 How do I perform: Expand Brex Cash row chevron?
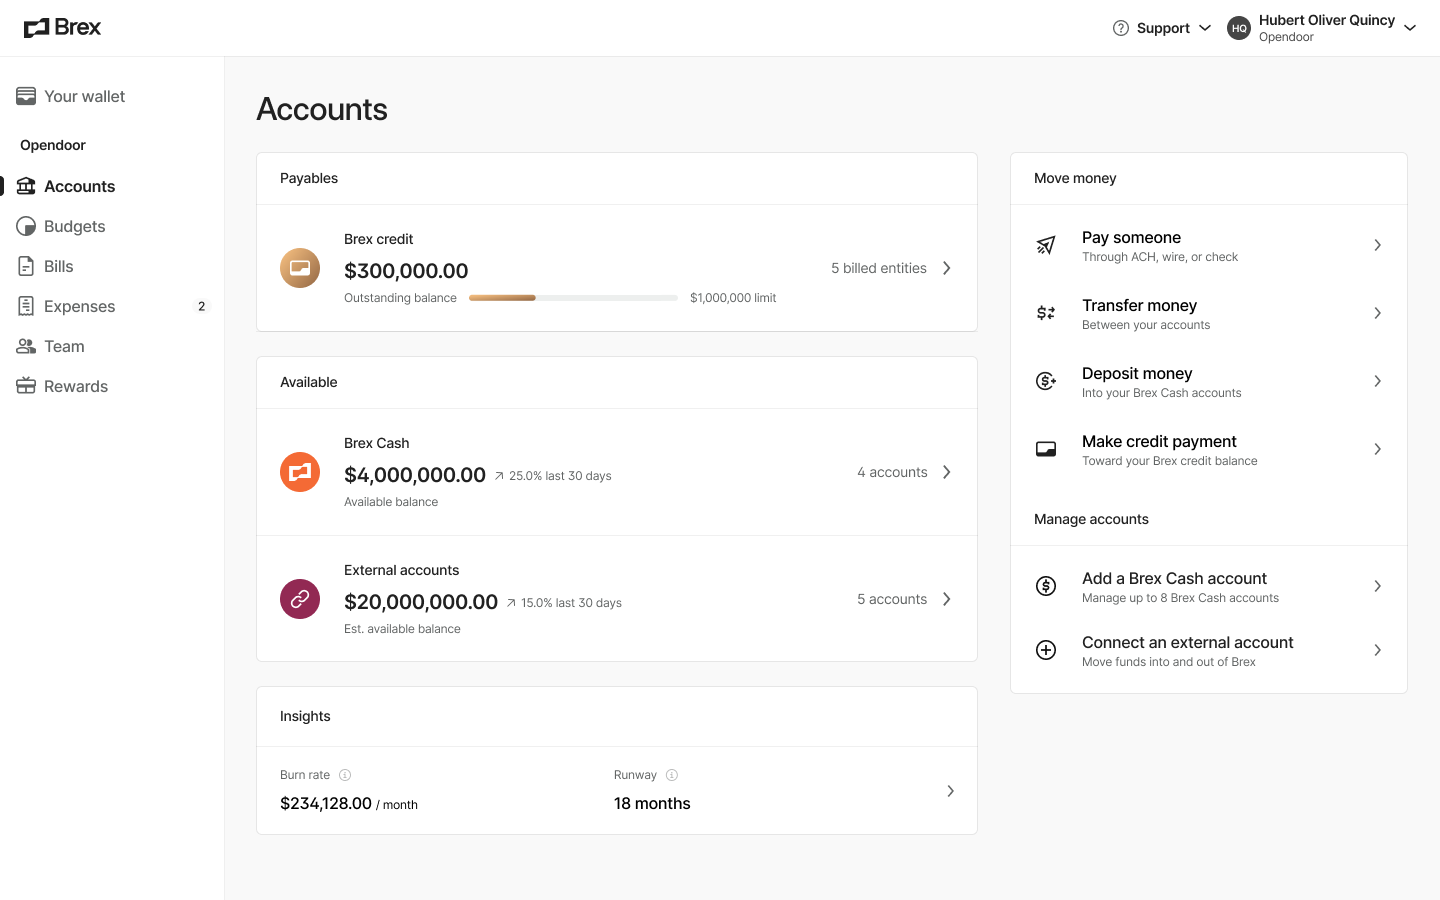947,472
